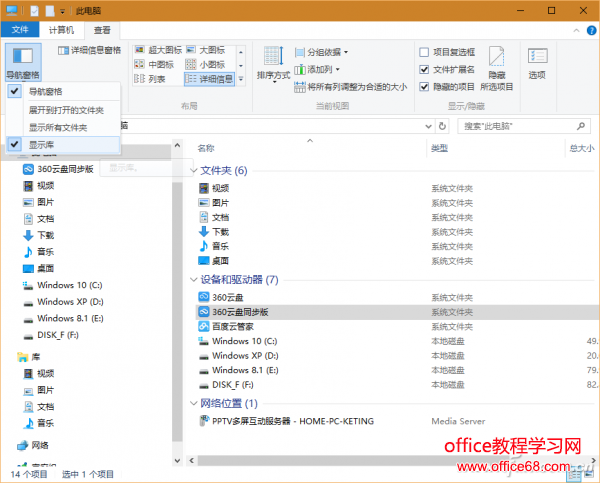Select 百度云管家 in devices list
The width and height of the screenshot is (600, 483).
click(226, 326)
